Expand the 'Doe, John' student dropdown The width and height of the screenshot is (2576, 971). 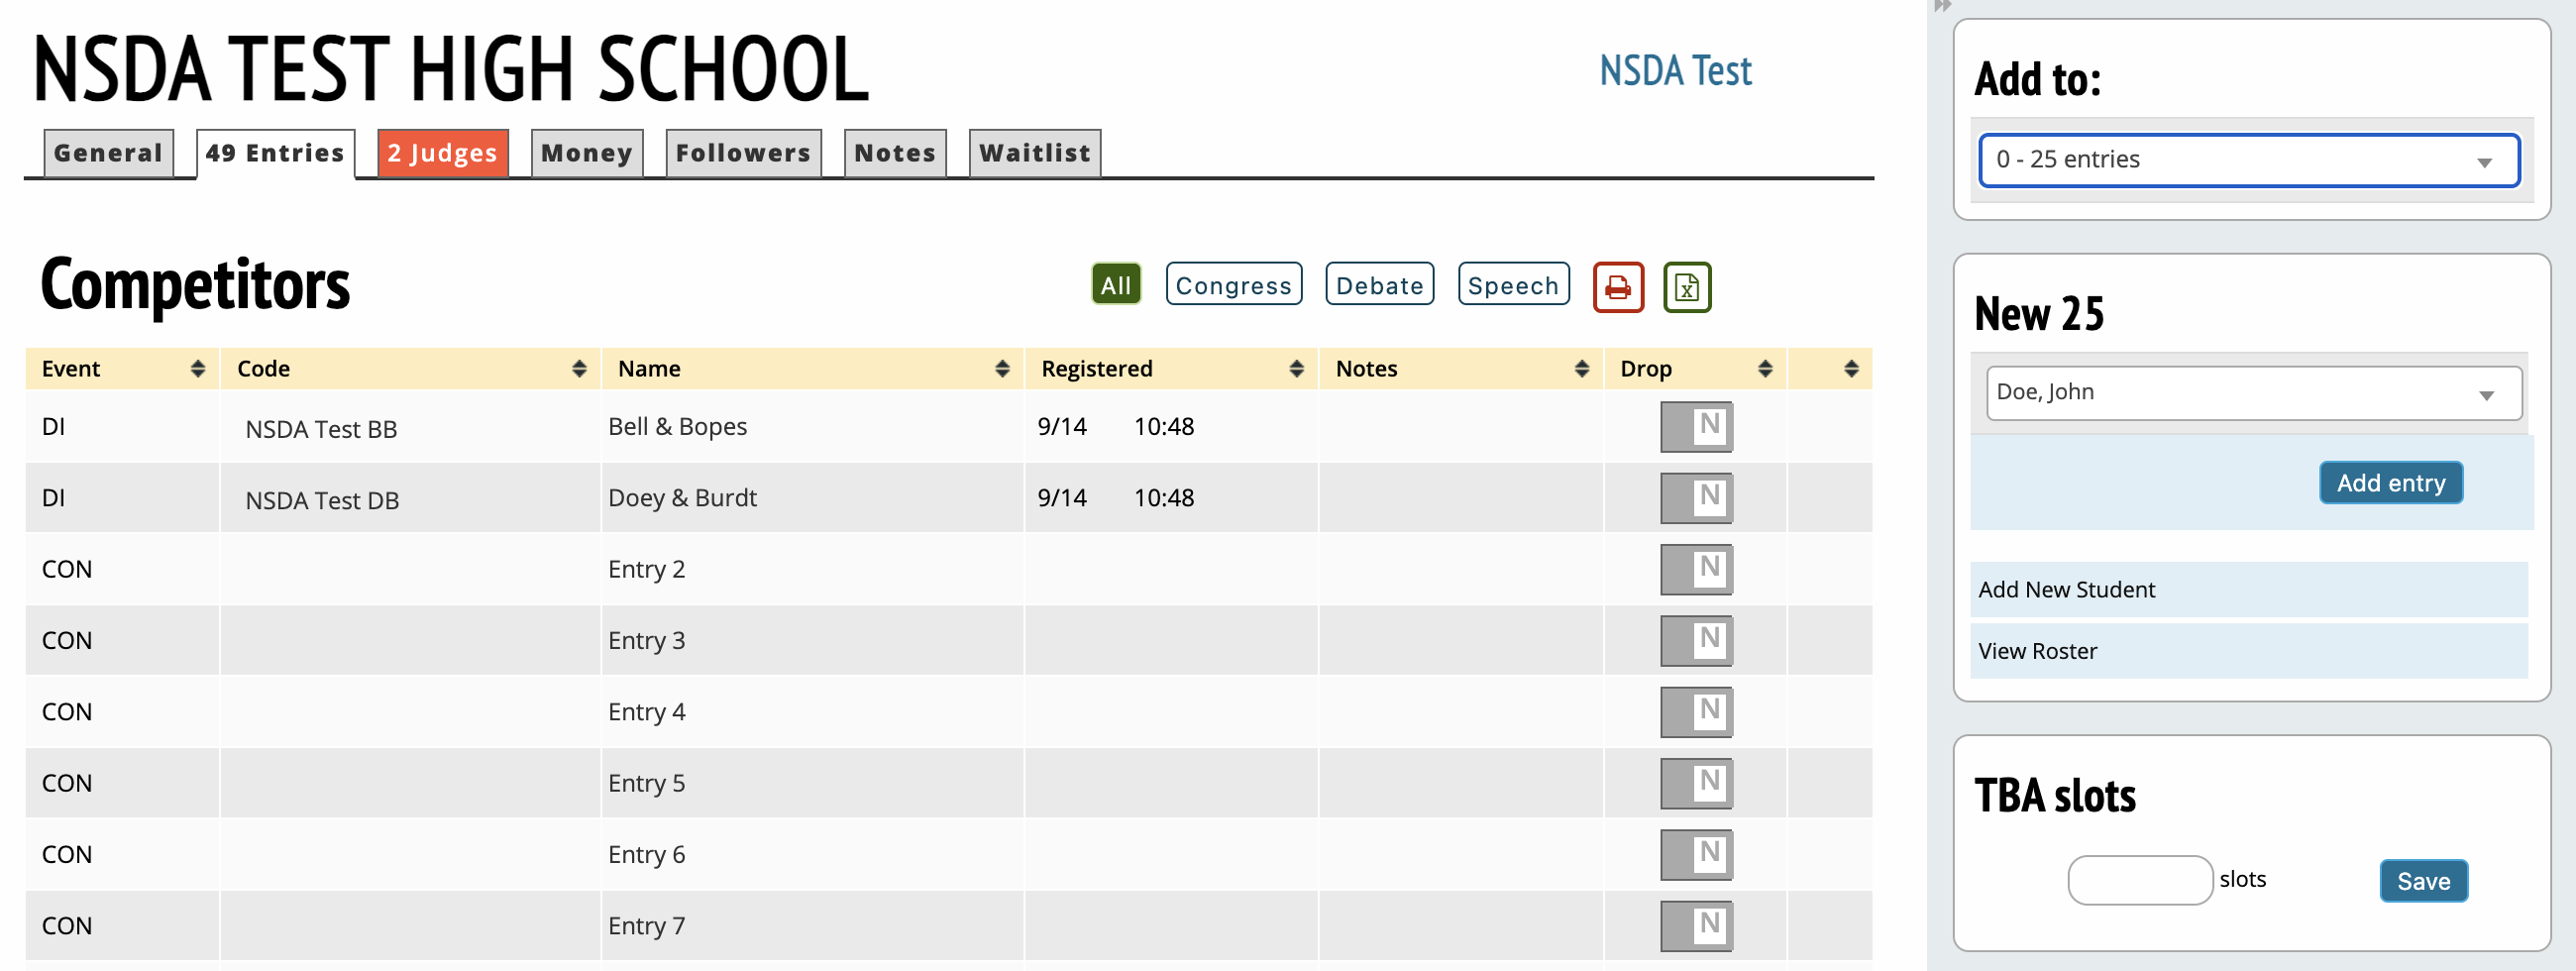click(x=2252, y=393)
